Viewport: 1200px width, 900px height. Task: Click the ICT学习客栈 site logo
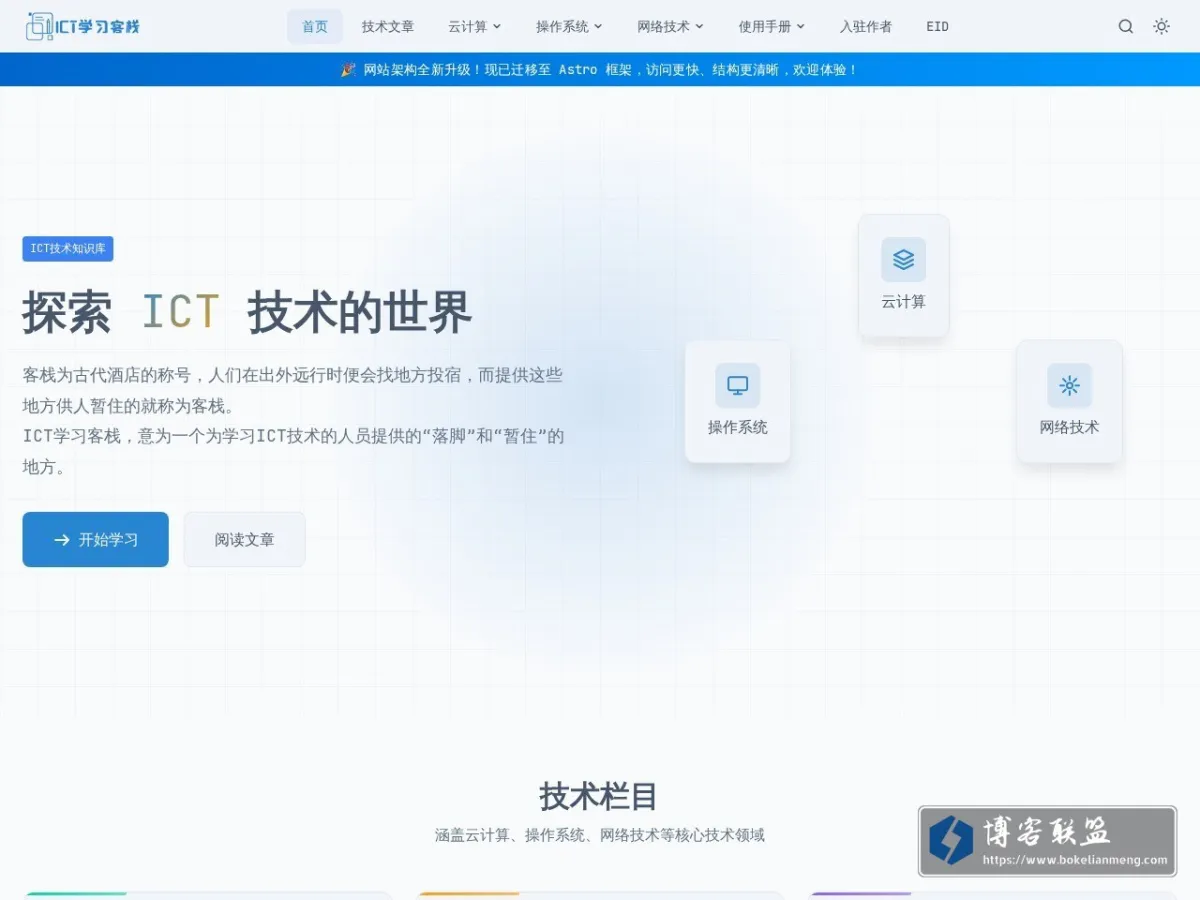[83, 26]
